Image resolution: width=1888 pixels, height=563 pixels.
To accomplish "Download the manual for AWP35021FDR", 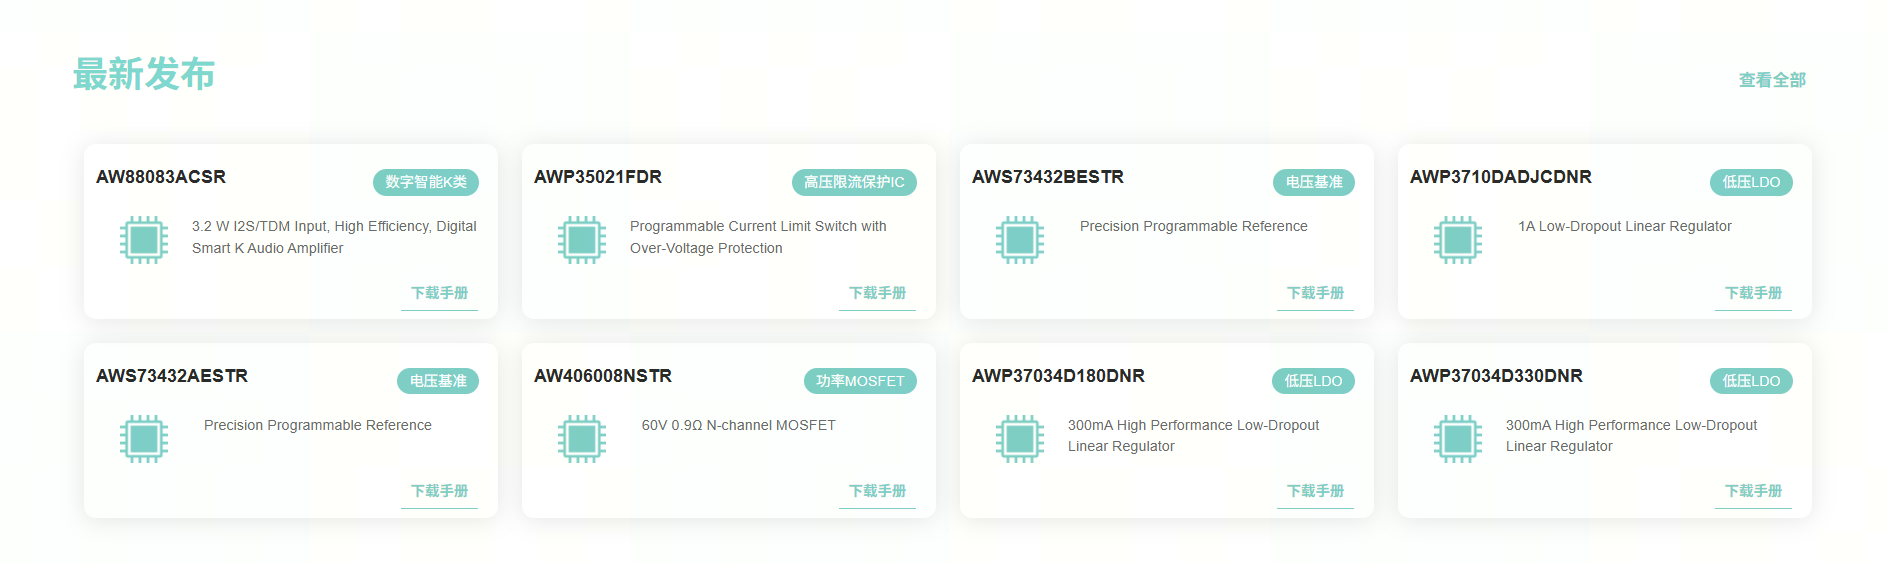I will (877, 293).
